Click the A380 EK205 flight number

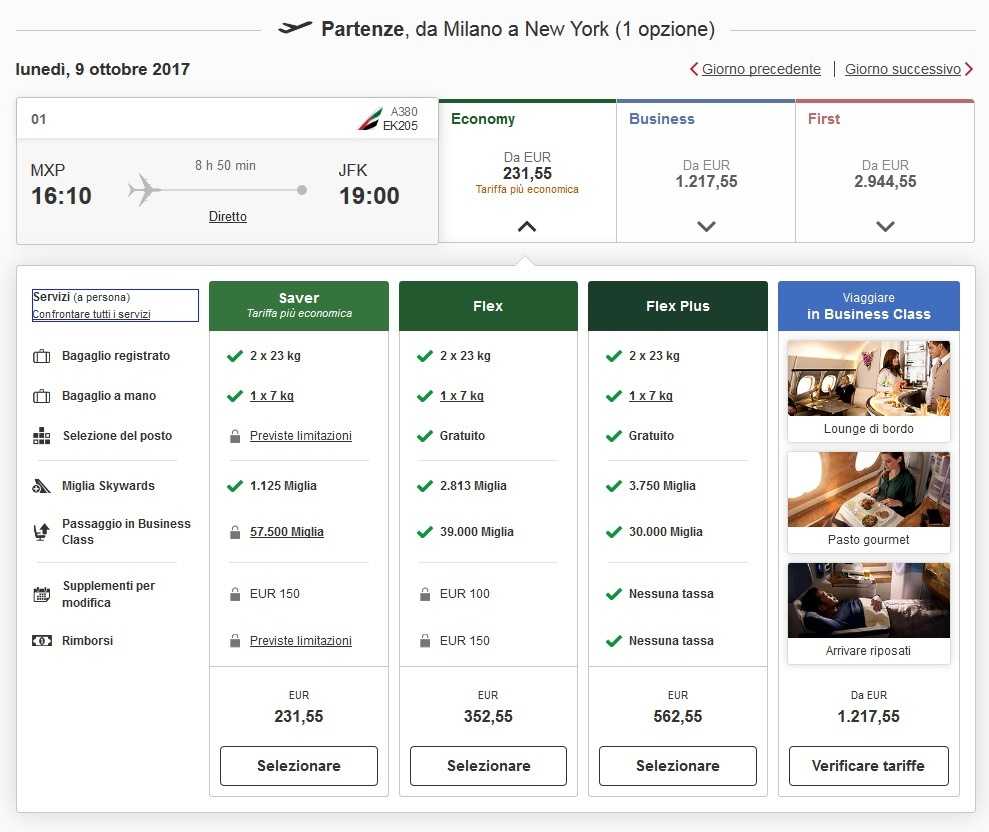click(x=401, y=119)
